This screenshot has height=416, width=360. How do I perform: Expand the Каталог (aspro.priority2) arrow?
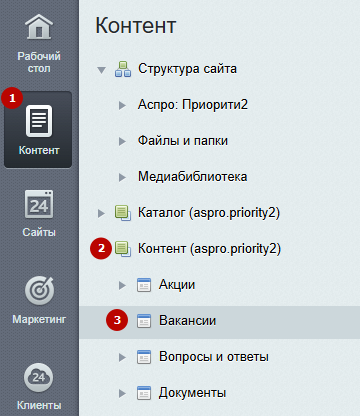click(x=101, y=213)
